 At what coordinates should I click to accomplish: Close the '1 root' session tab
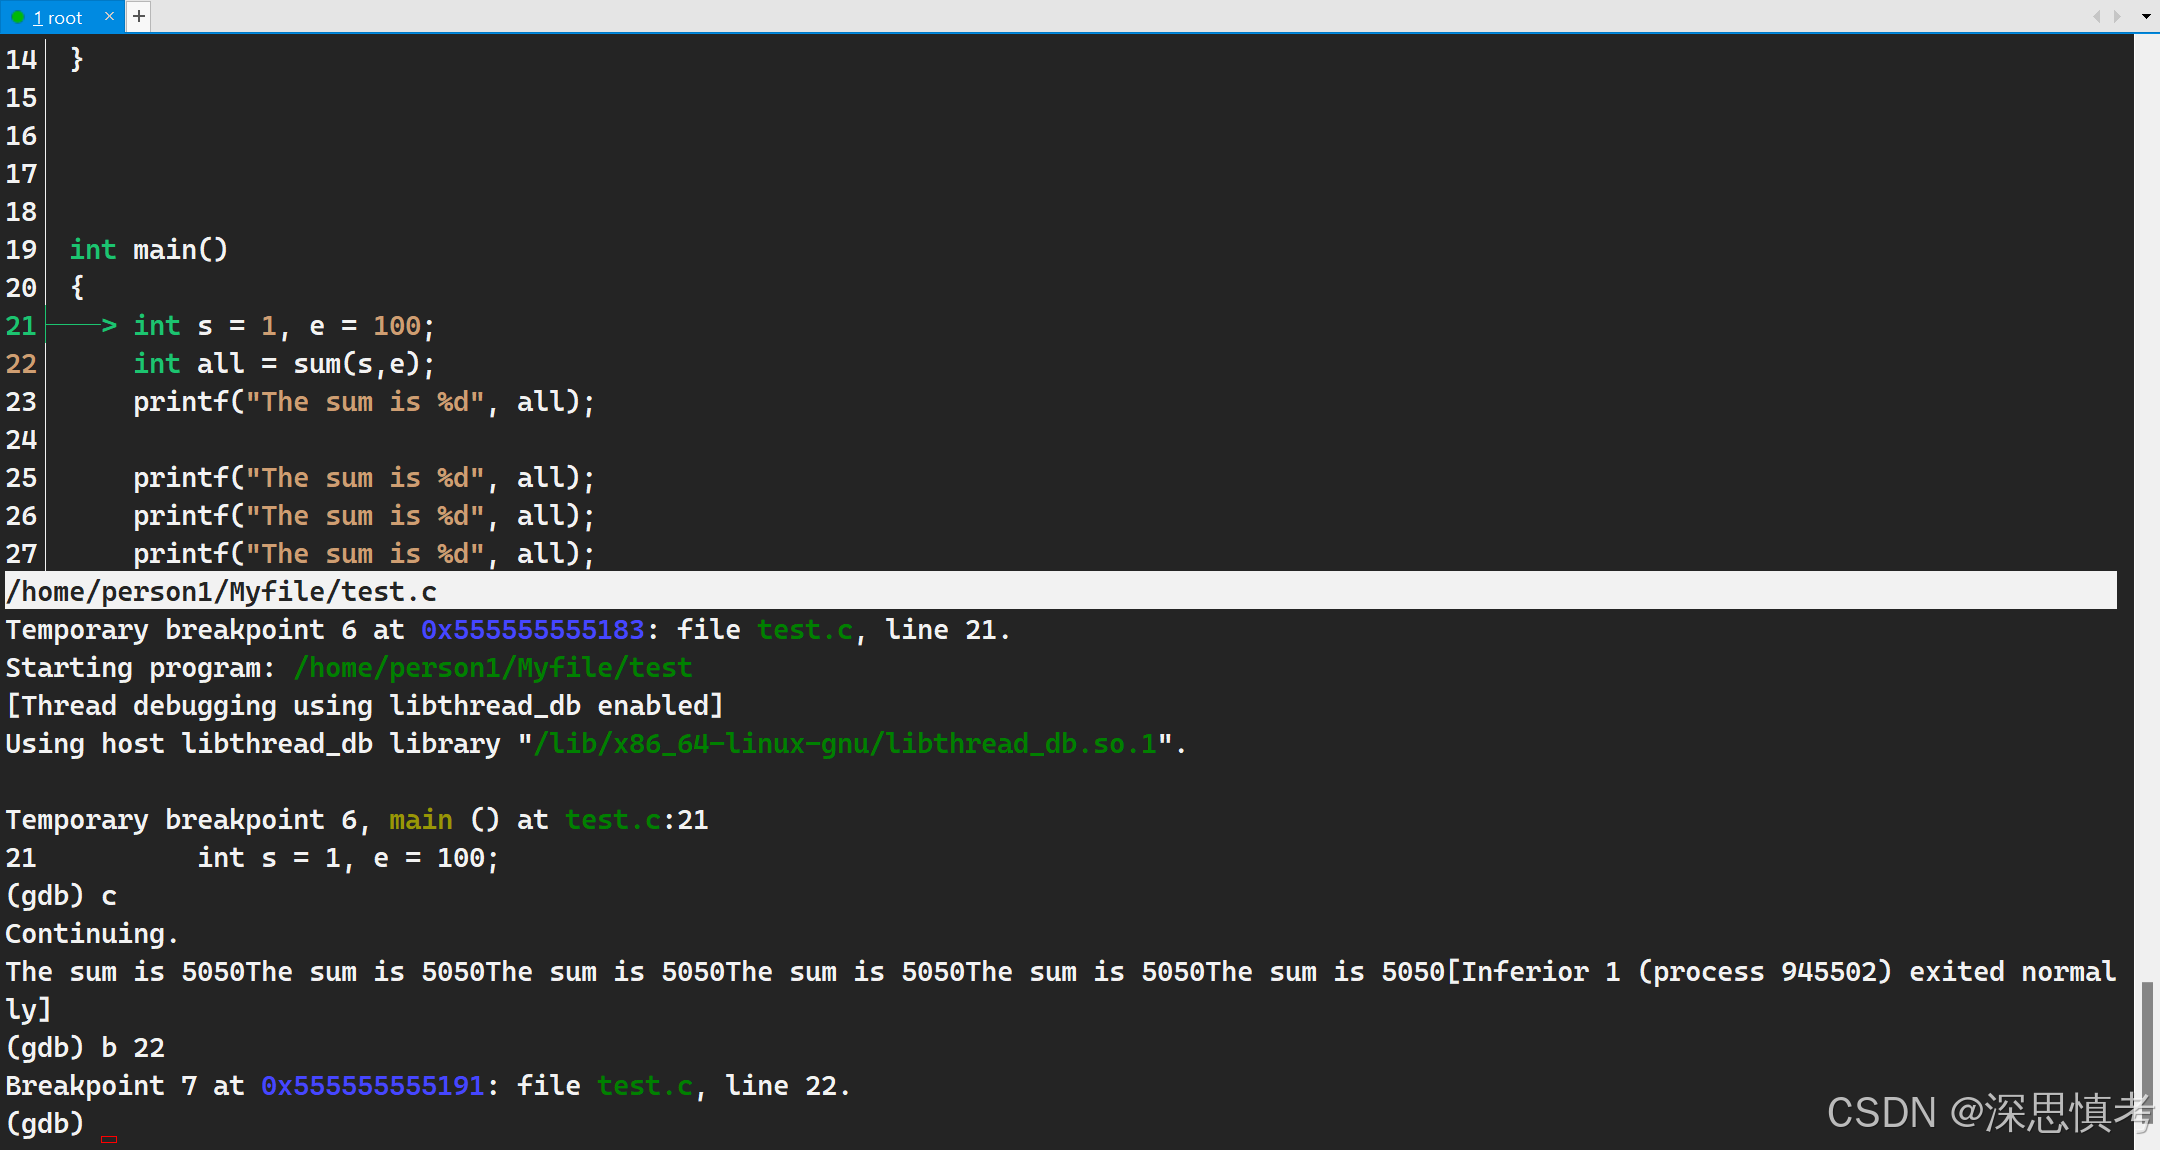(x=109, y=16)
